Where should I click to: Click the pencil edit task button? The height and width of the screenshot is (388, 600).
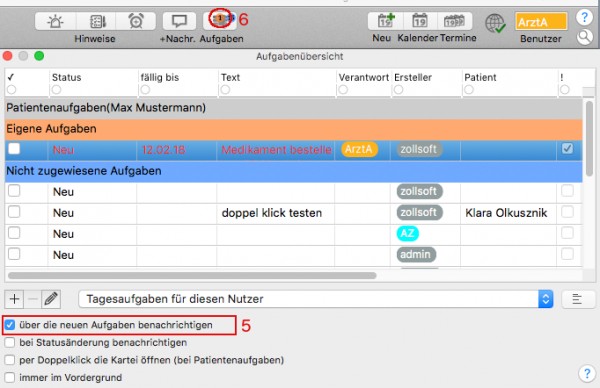pyautogui.click(x=51, y=299)
